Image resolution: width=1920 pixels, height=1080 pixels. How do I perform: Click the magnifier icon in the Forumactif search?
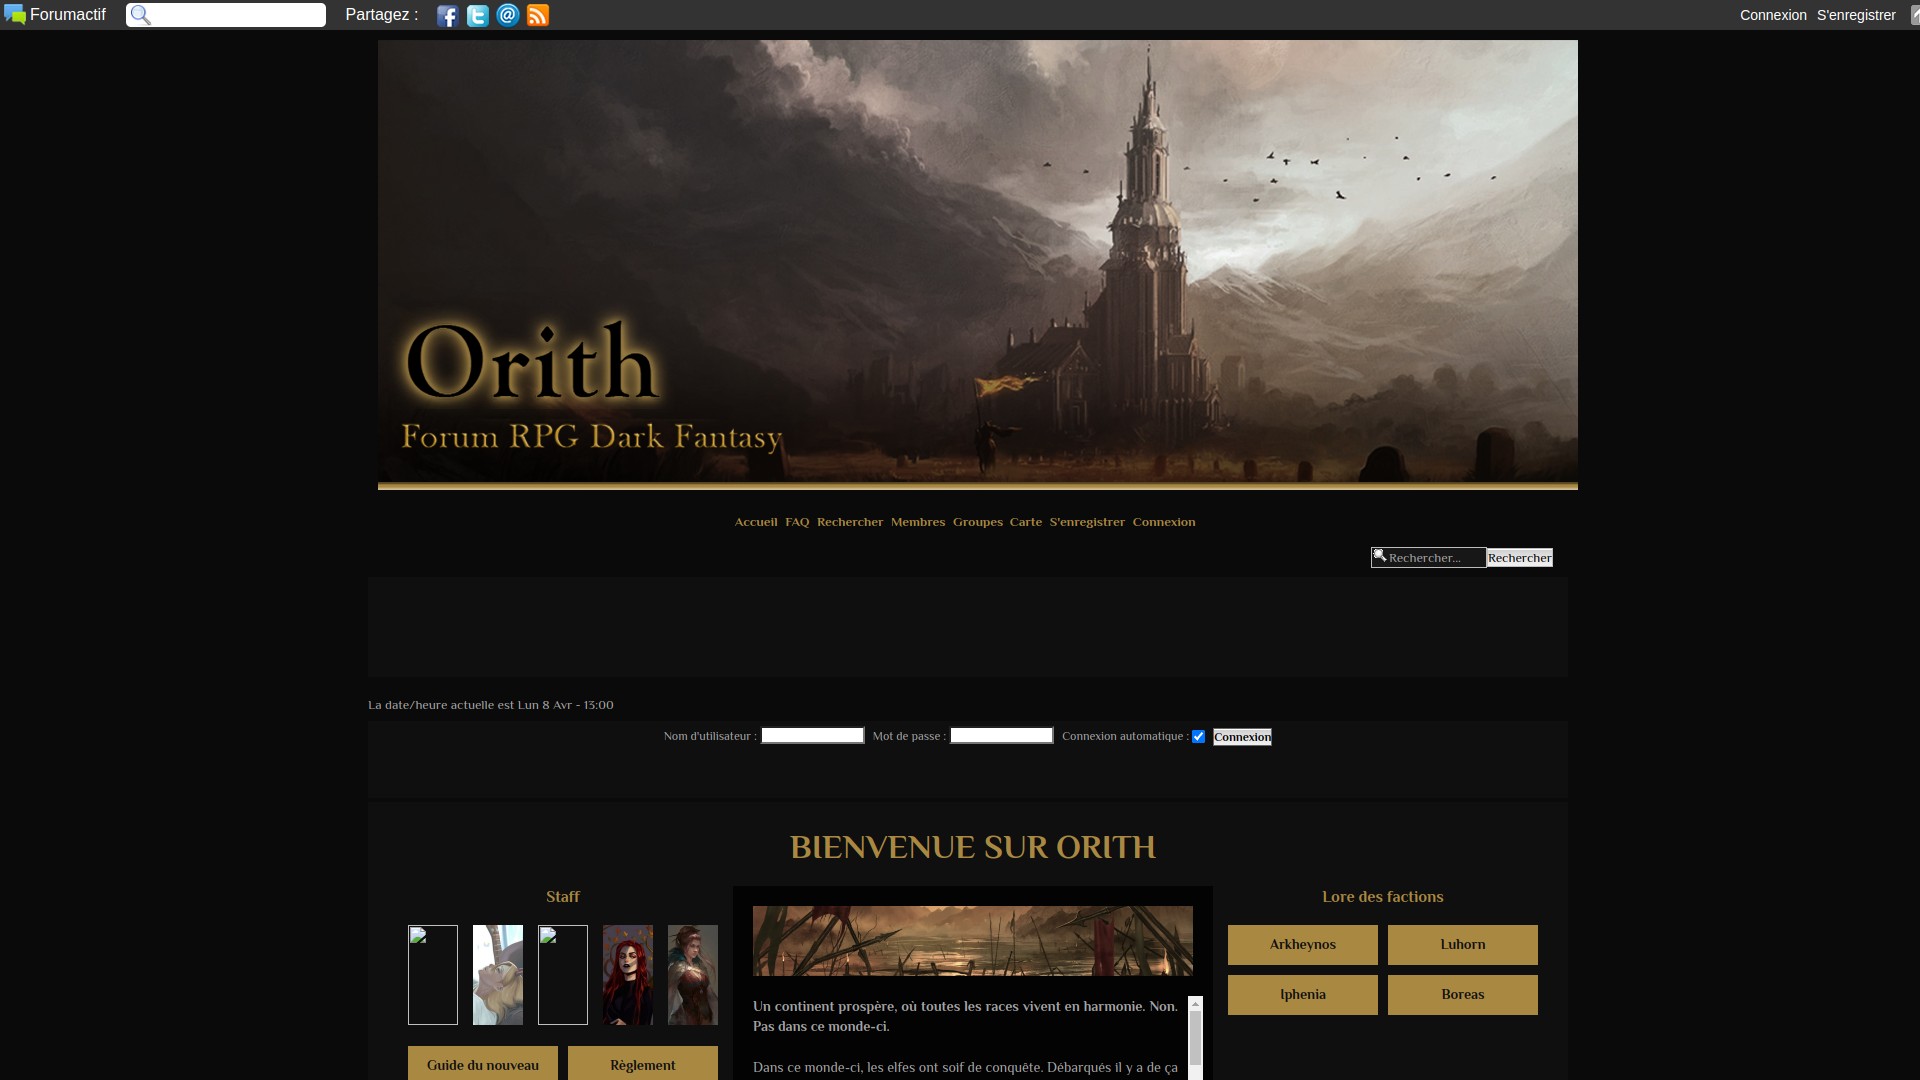[x=141, y=15]
